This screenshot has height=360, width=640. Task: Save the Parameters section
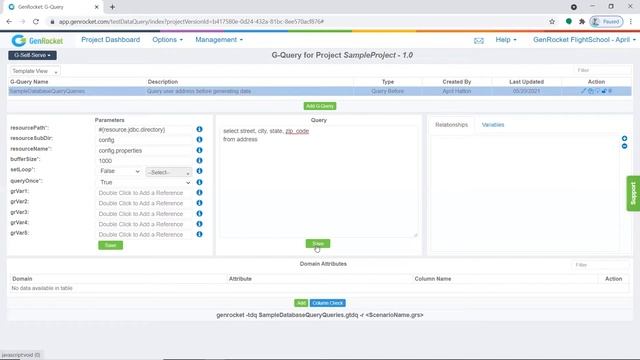tap(110, 245)
